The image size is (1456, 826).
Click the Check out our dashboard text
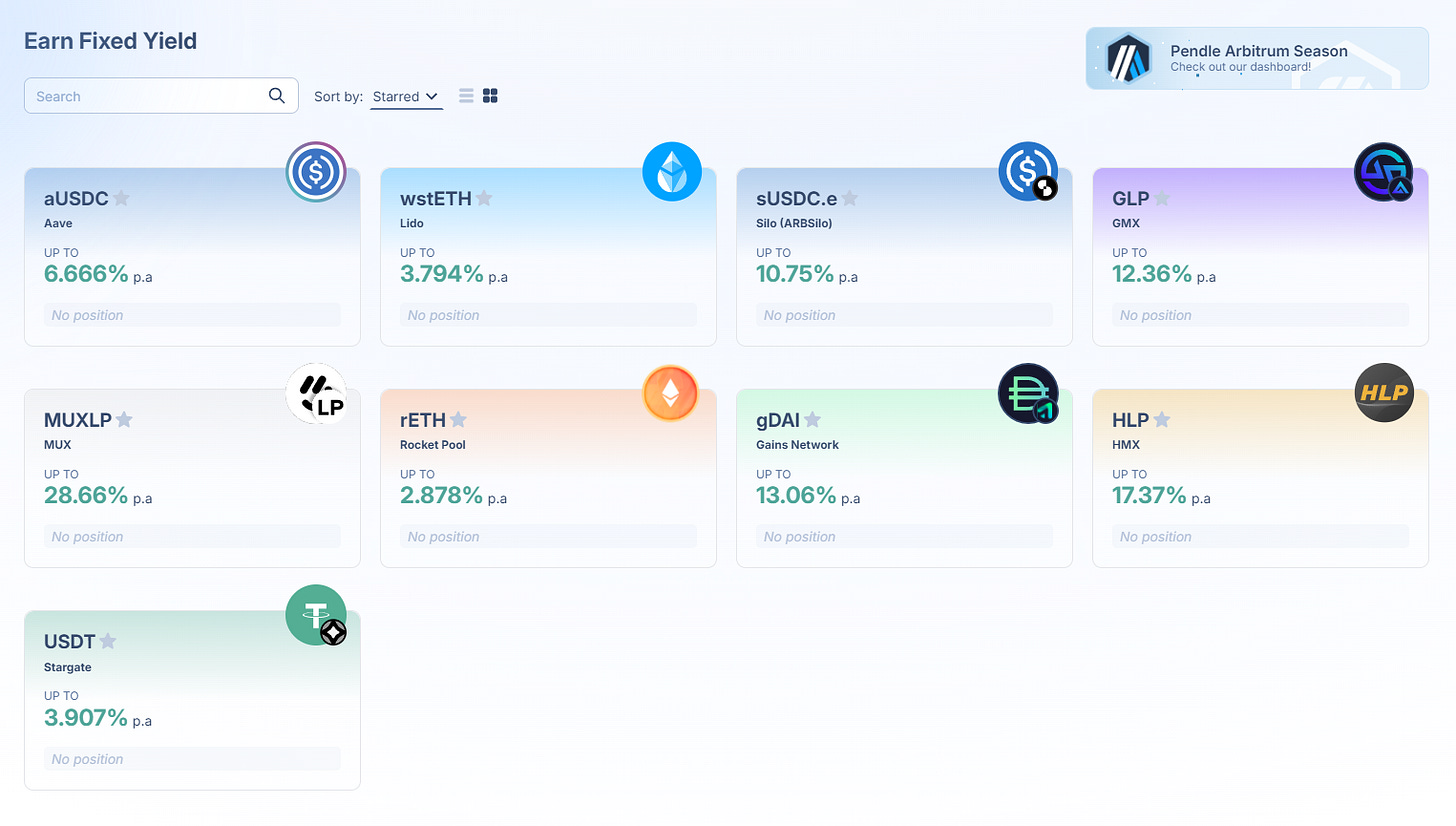(x=1240, y=67)
